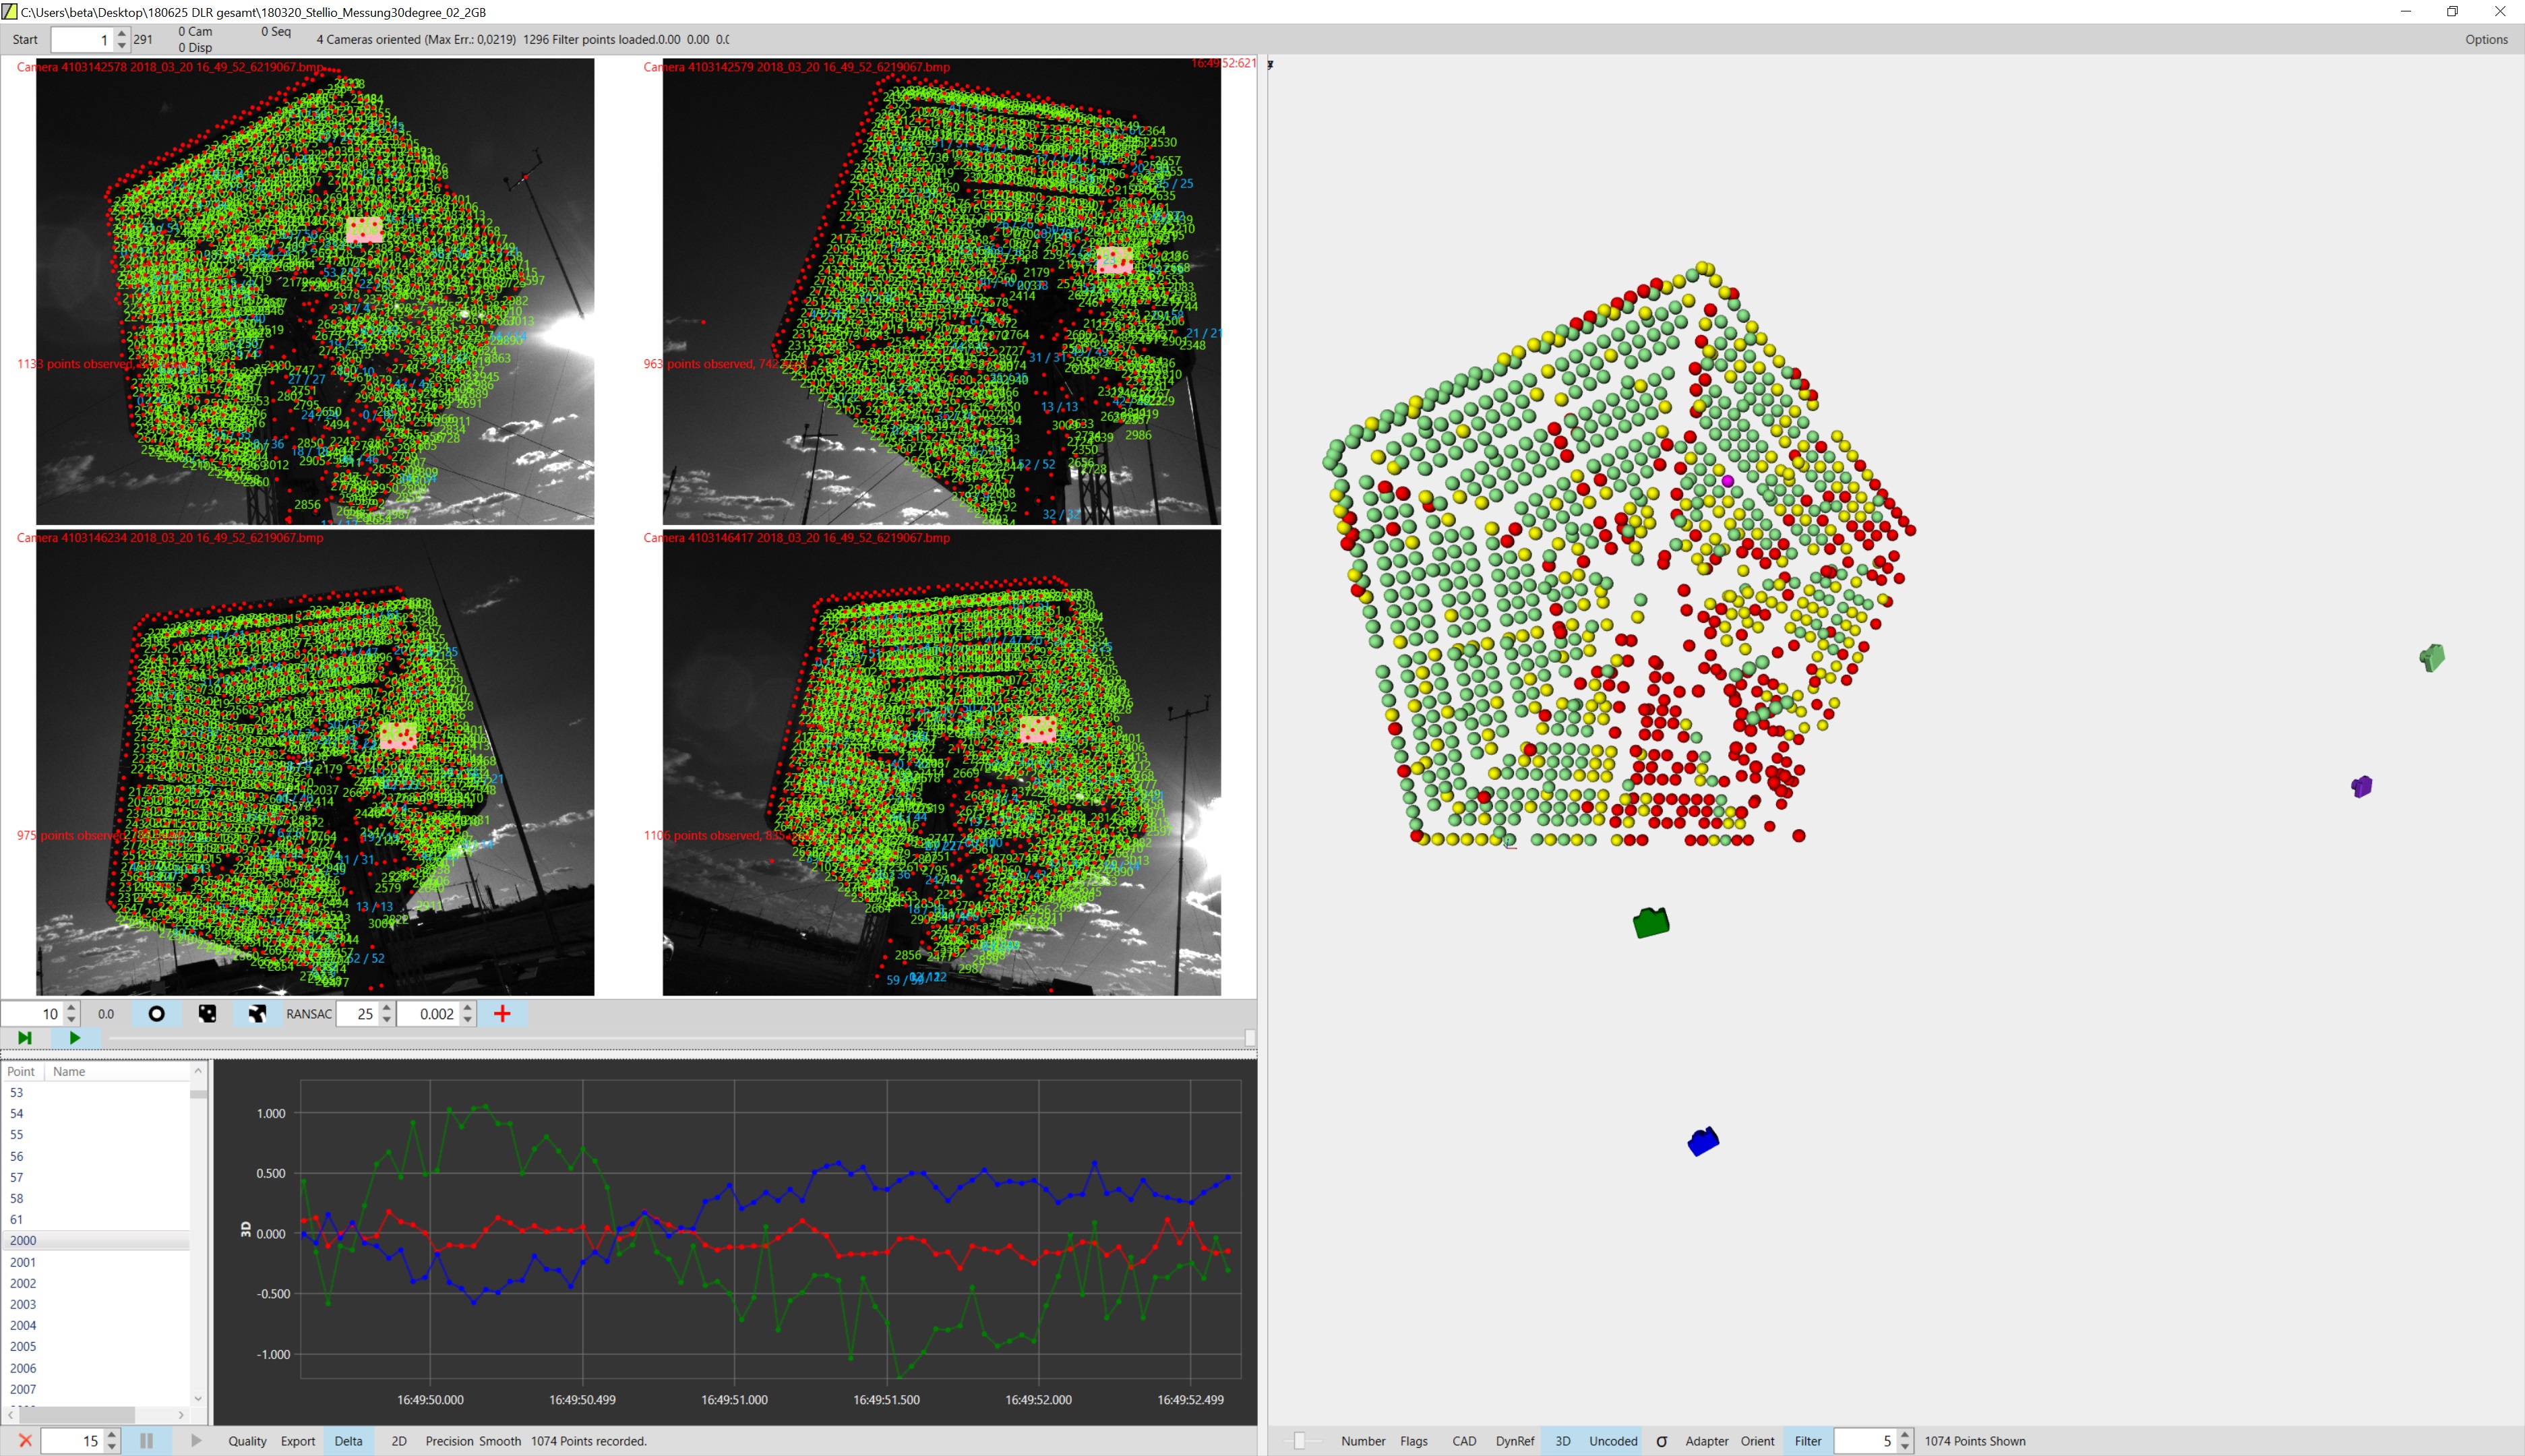The height and width of the screenshot is (1456, 2525).
Task: Click the ring-coded target icon
Action: (x=257, y=1014)
